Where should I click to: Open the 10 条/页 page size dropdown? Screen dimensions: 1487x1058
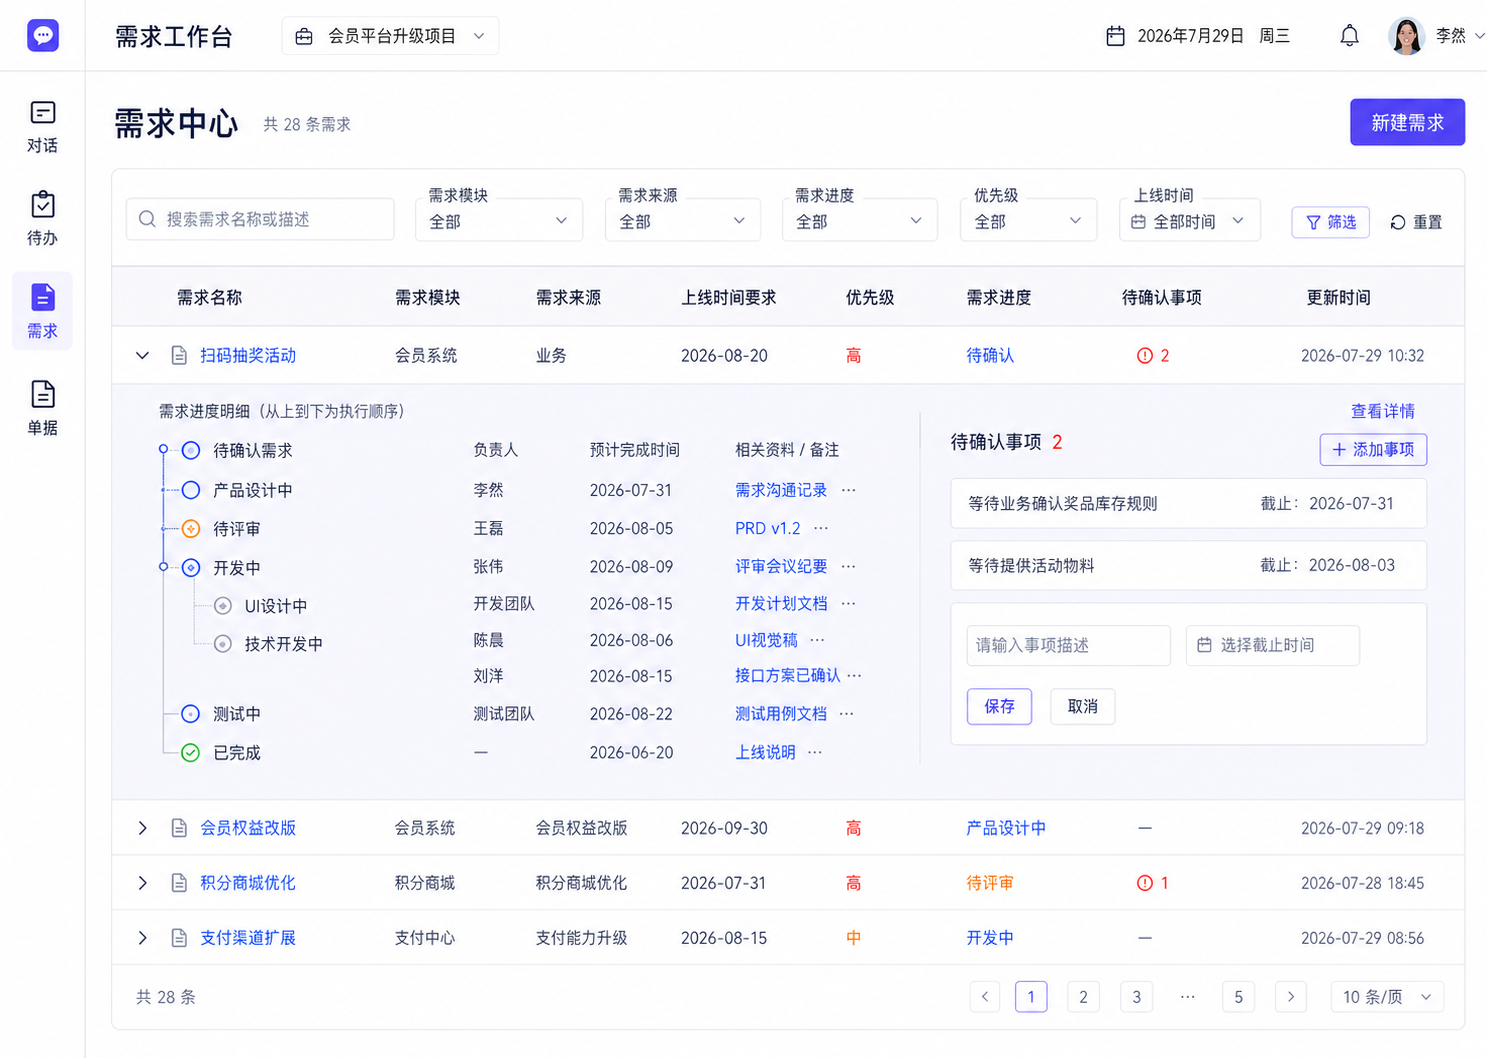[x=1387, y=997]
